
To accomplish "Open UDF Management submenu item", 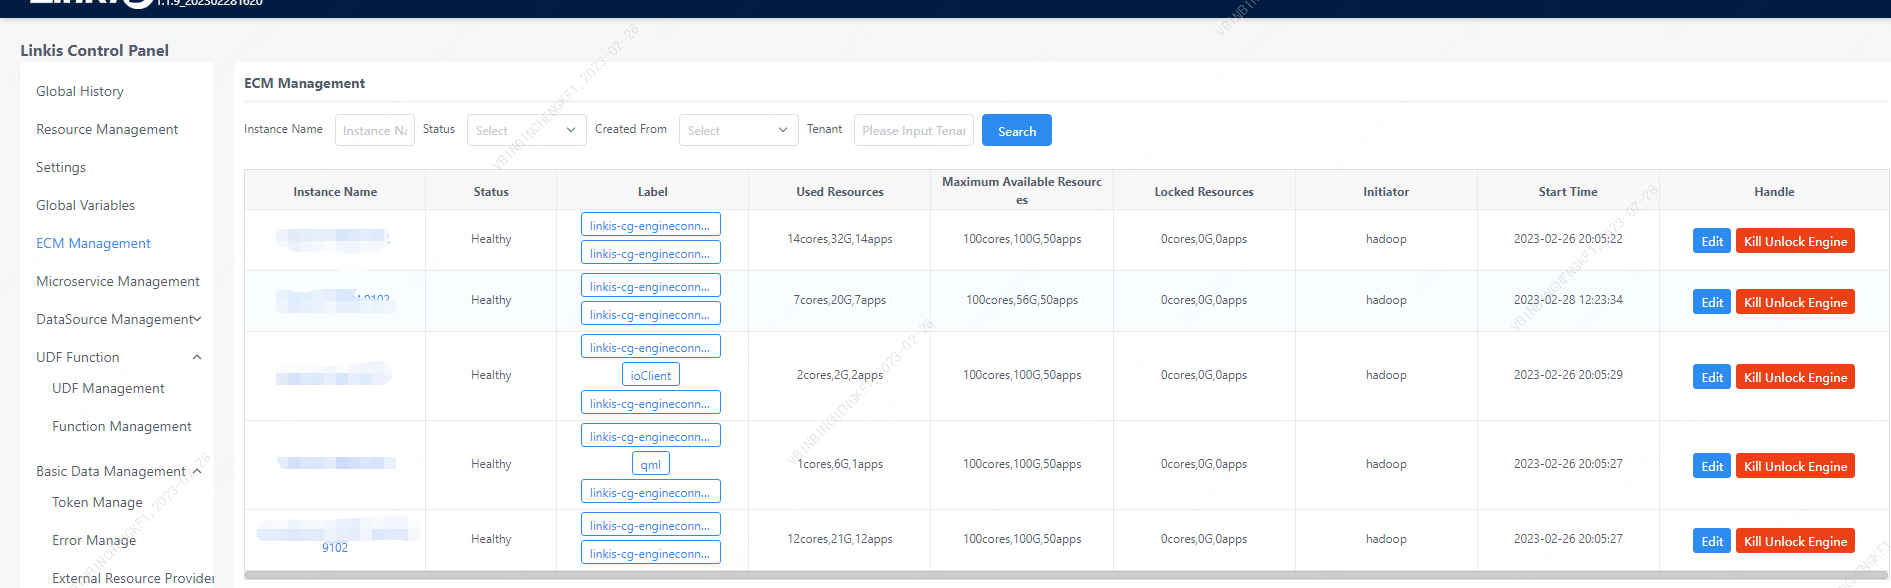I will pyautogui.click(x=108, y=388).
